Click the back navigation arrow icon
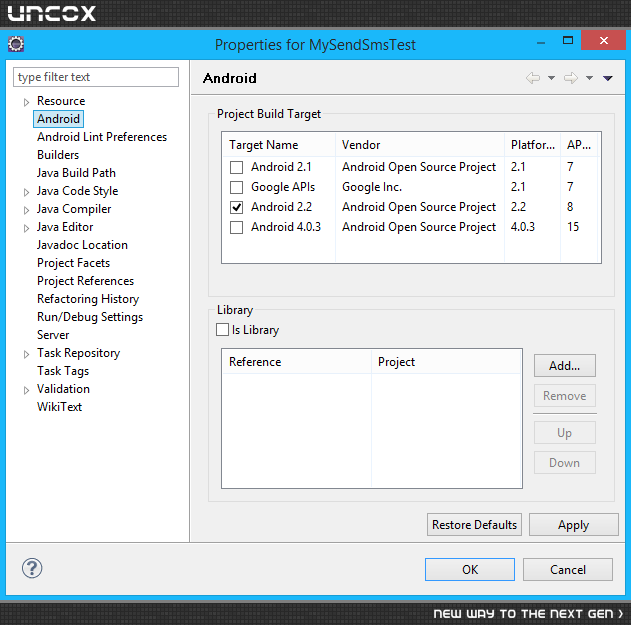The image size is (631, 625). pyautogui.click(x=533, y=78)
